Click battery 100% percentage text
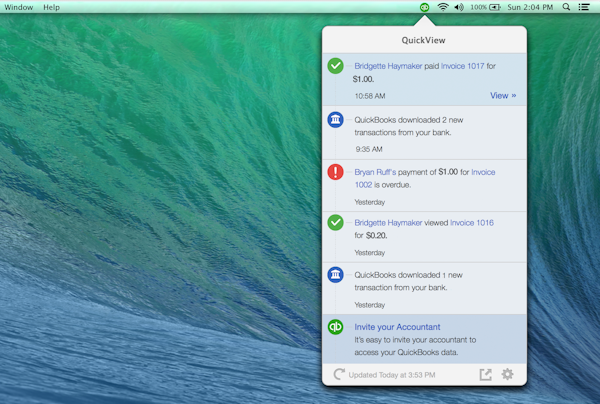 [x=478, y=7]
